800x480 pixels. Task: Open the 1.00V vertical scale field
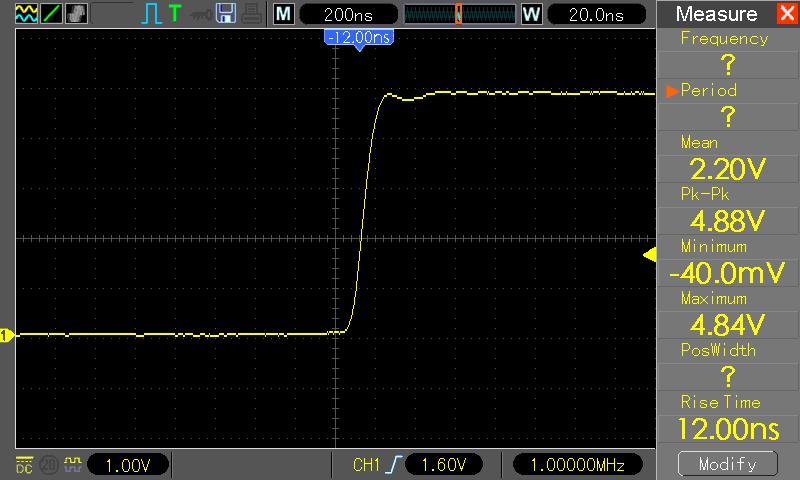(128, 464)
